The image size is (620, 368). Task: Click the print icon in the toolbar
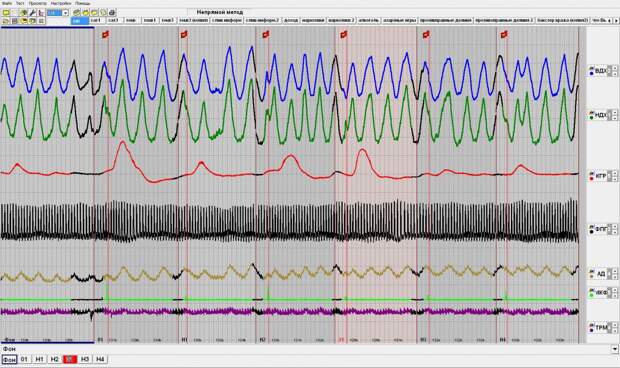point(112,13)
